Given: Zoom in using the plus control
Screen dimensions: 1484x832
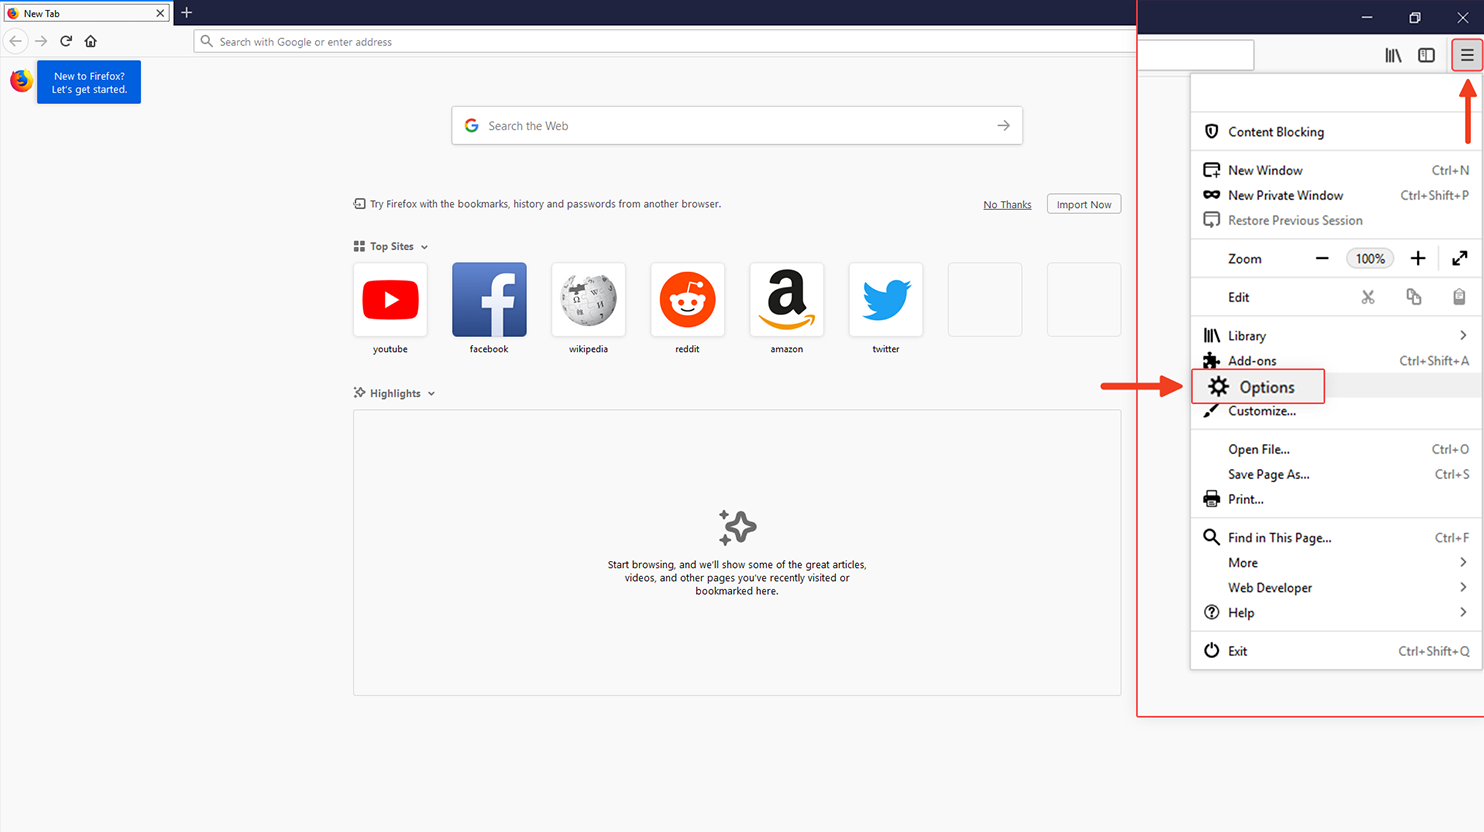Looking at the screenshot, I should pyautogui.click(x=1417, y=258).
